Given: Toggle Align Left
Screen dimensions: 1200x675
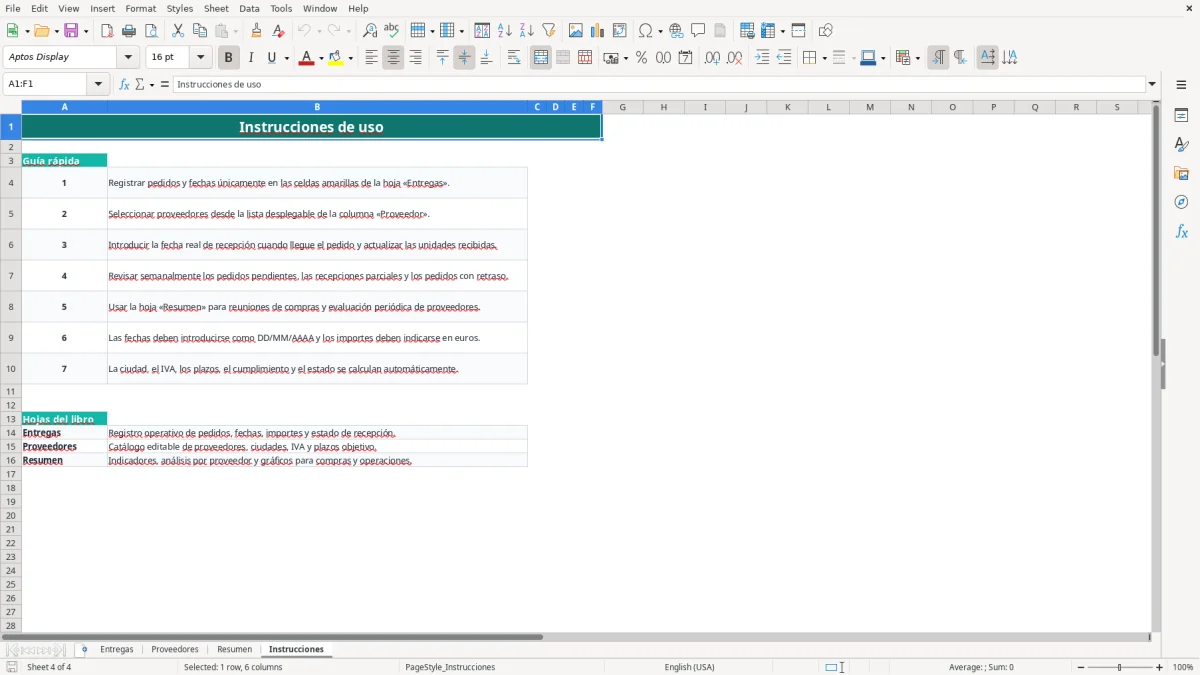Looking at the screenshot, I should point(371,58).
